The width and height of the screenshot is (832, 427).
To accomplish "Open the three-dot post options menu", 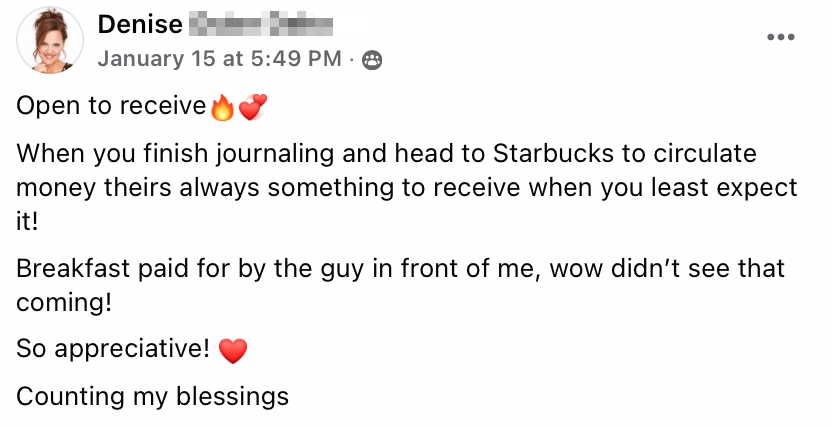I will pos(783,37).
